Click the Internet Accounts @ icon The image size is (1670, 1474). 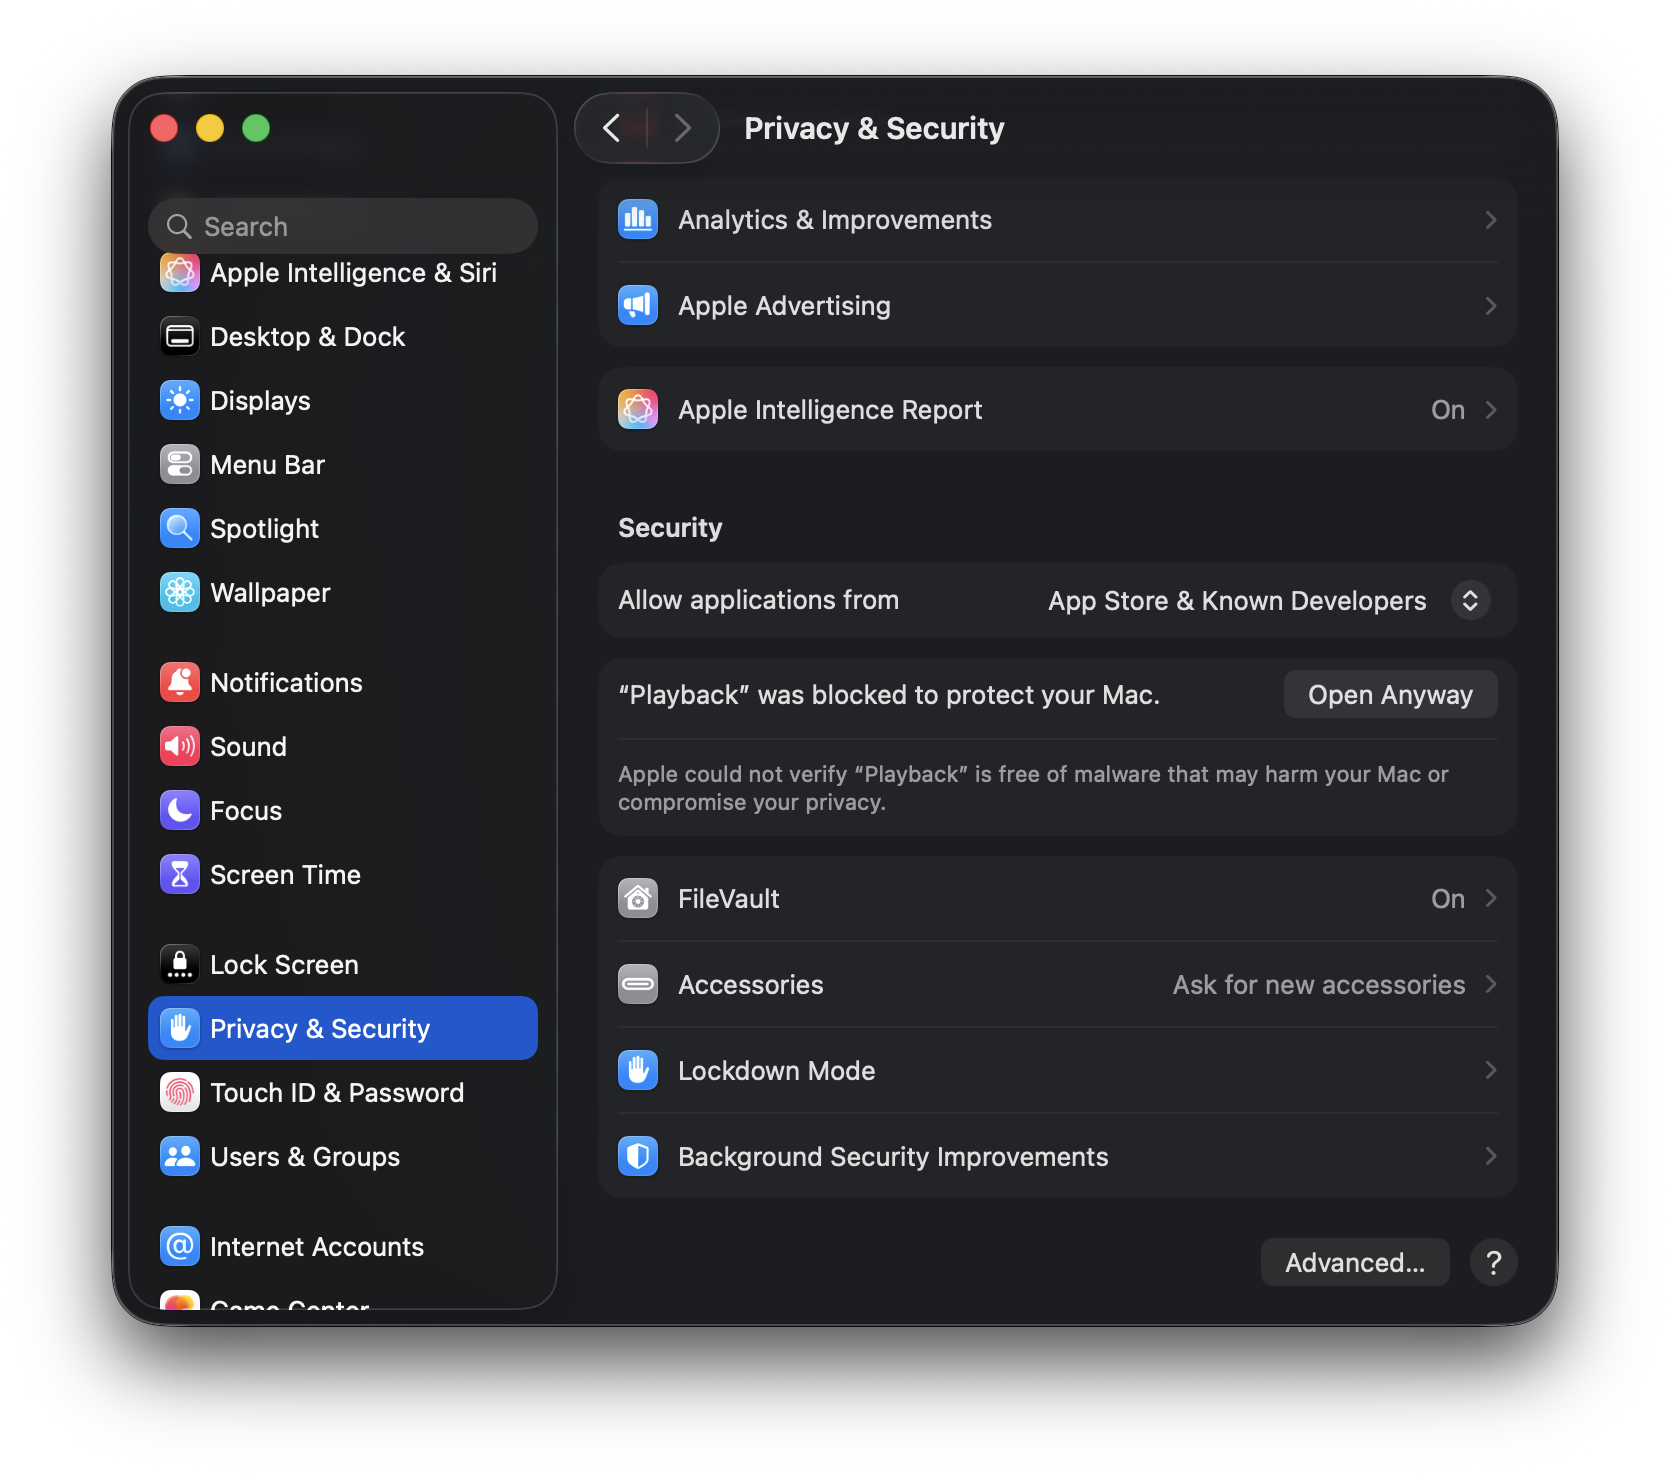click(180, 1247)
